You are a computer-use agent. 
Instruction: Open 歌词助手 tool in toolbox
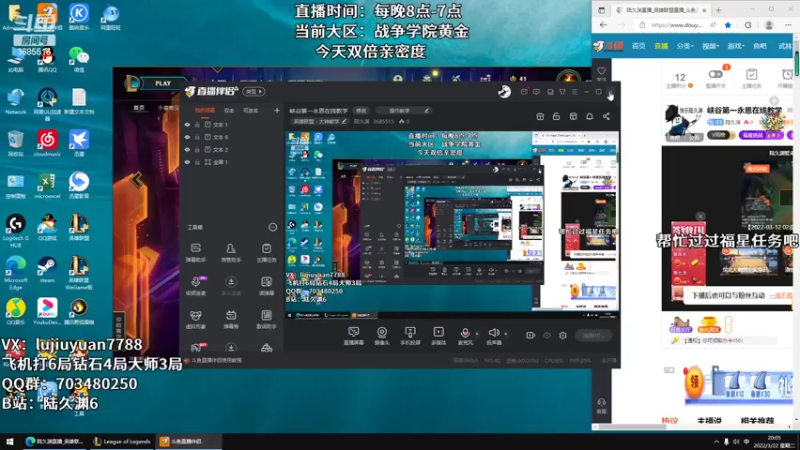click(266, 319)
